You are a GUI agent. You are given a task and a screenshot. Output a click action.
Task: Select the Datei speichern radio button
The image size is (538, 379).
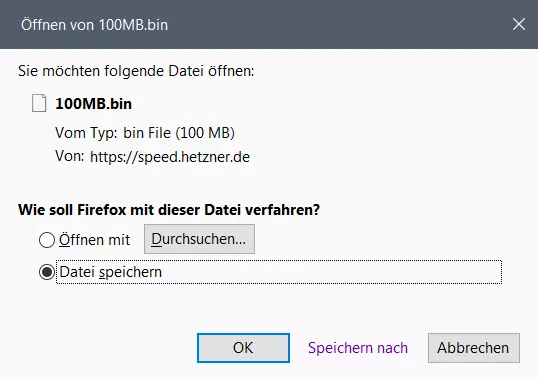click(x=47, y=272)
